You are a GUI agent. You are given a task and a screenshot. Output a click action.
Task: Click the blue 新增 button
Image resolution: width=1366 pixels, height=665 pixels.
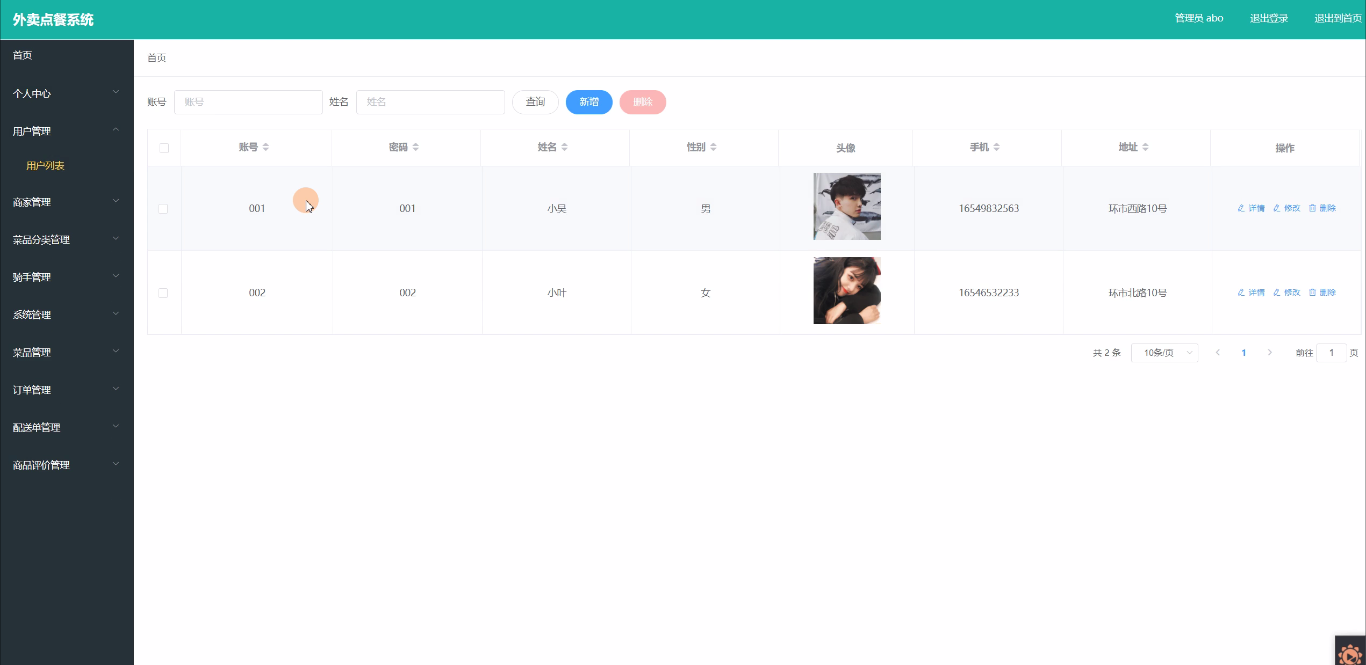(x=589, y=102)
